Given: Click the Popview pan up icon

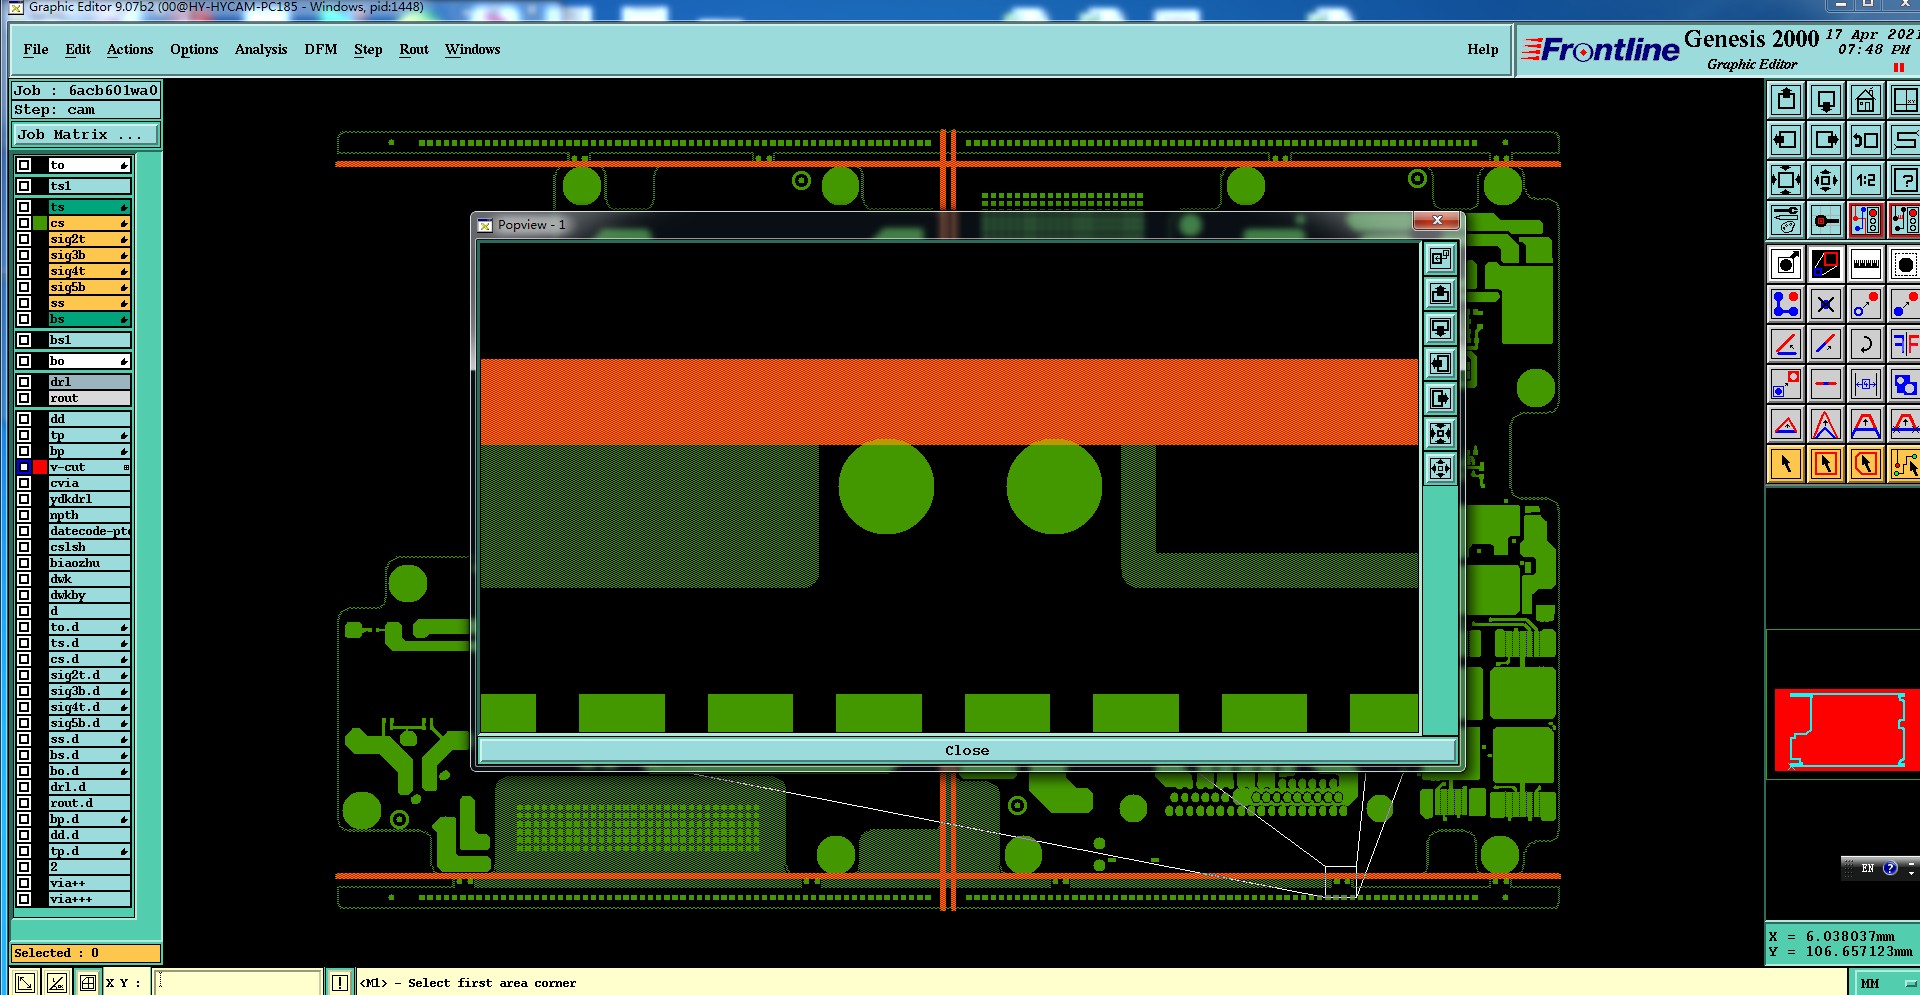Looking at the screenshot, I should click(x=1440, y=293).
